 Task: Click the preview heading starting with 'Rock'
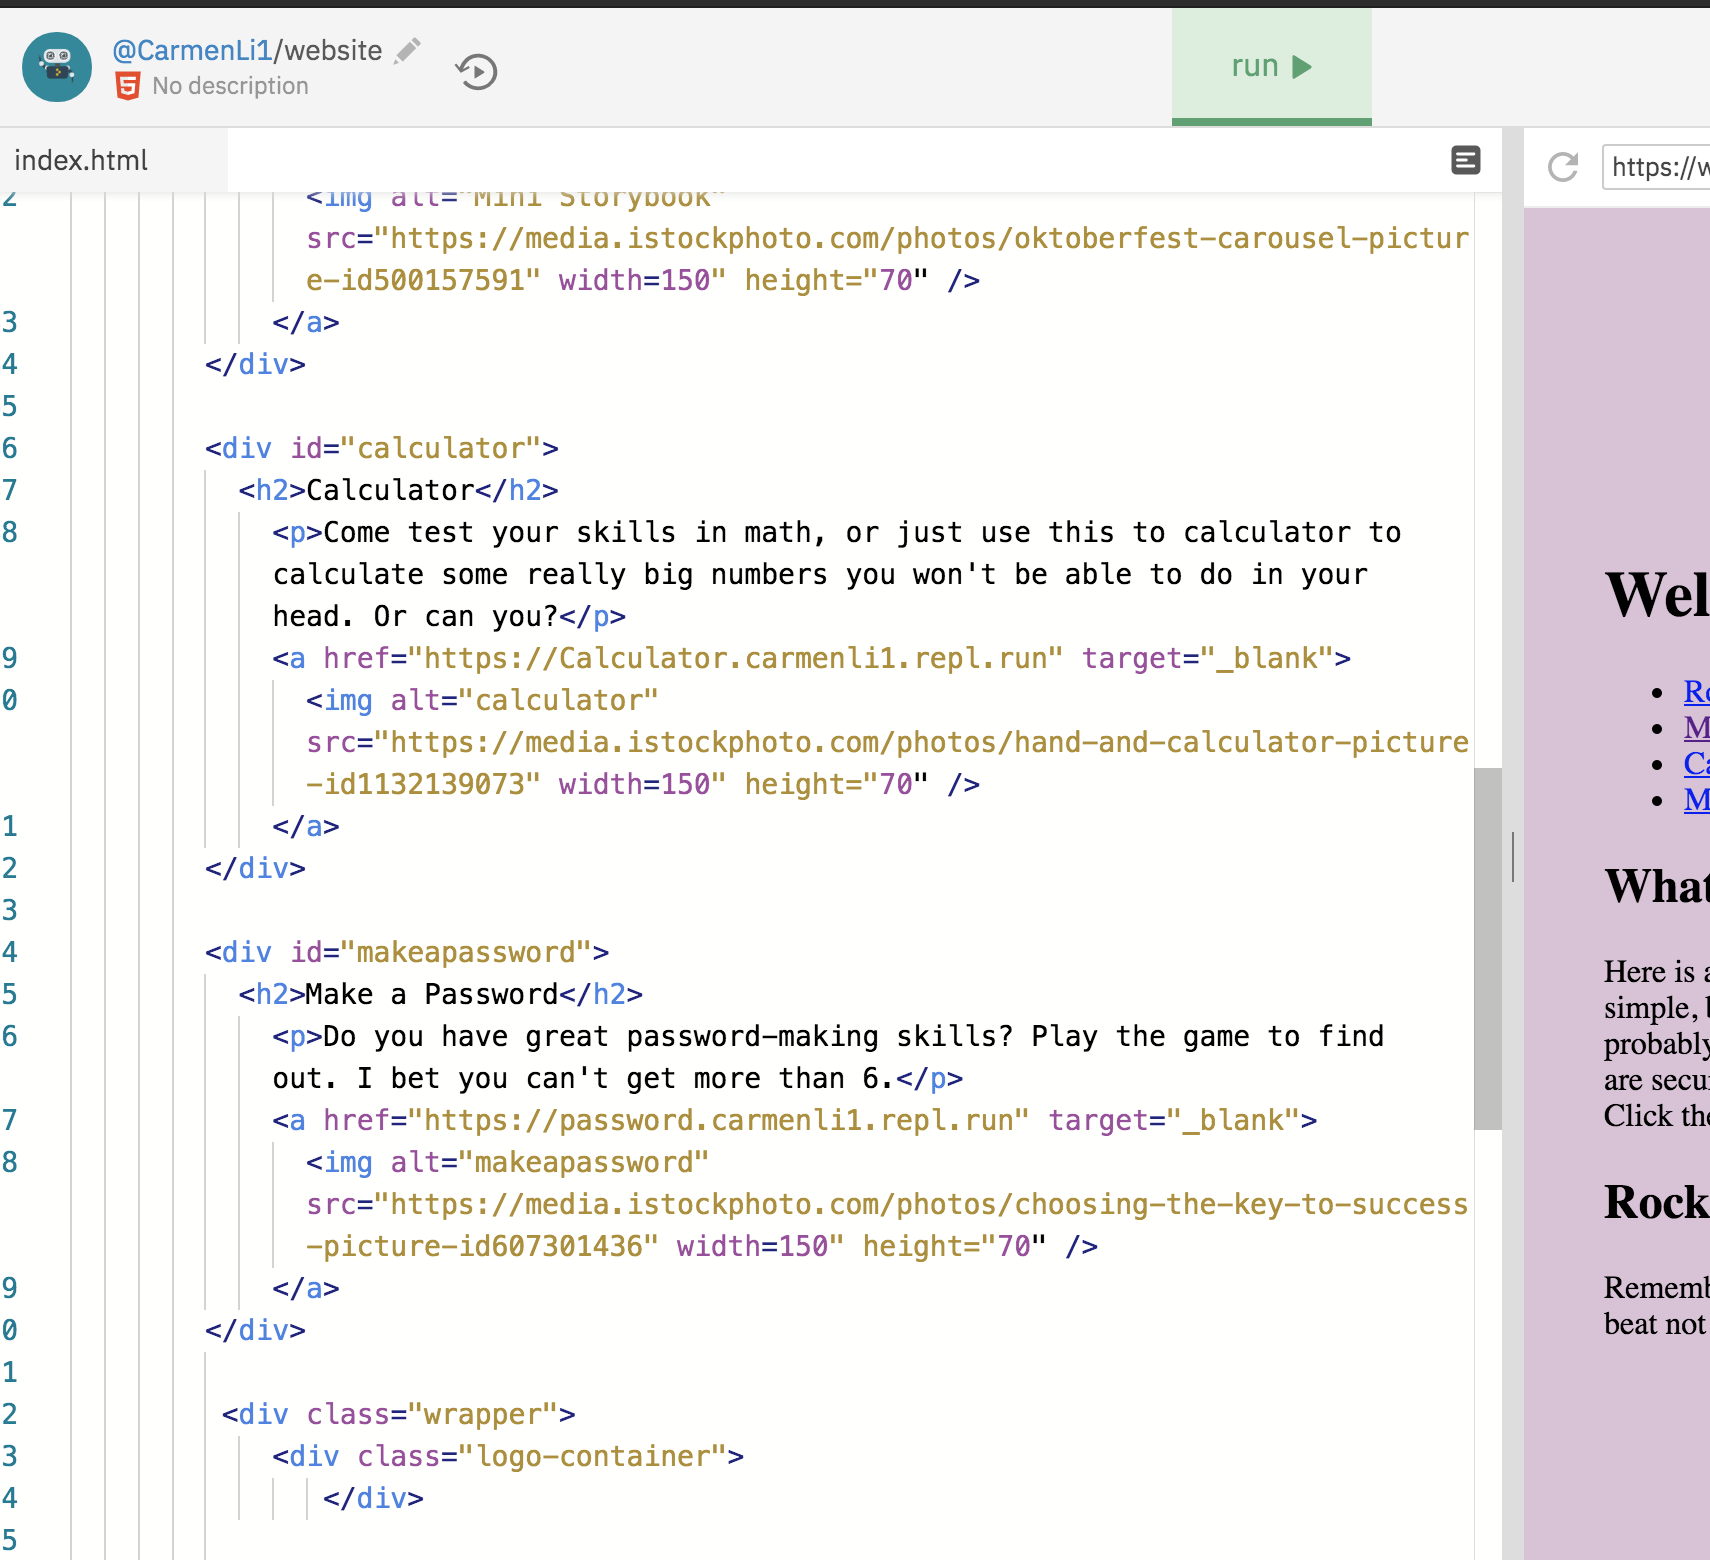click(1657, 1202)
